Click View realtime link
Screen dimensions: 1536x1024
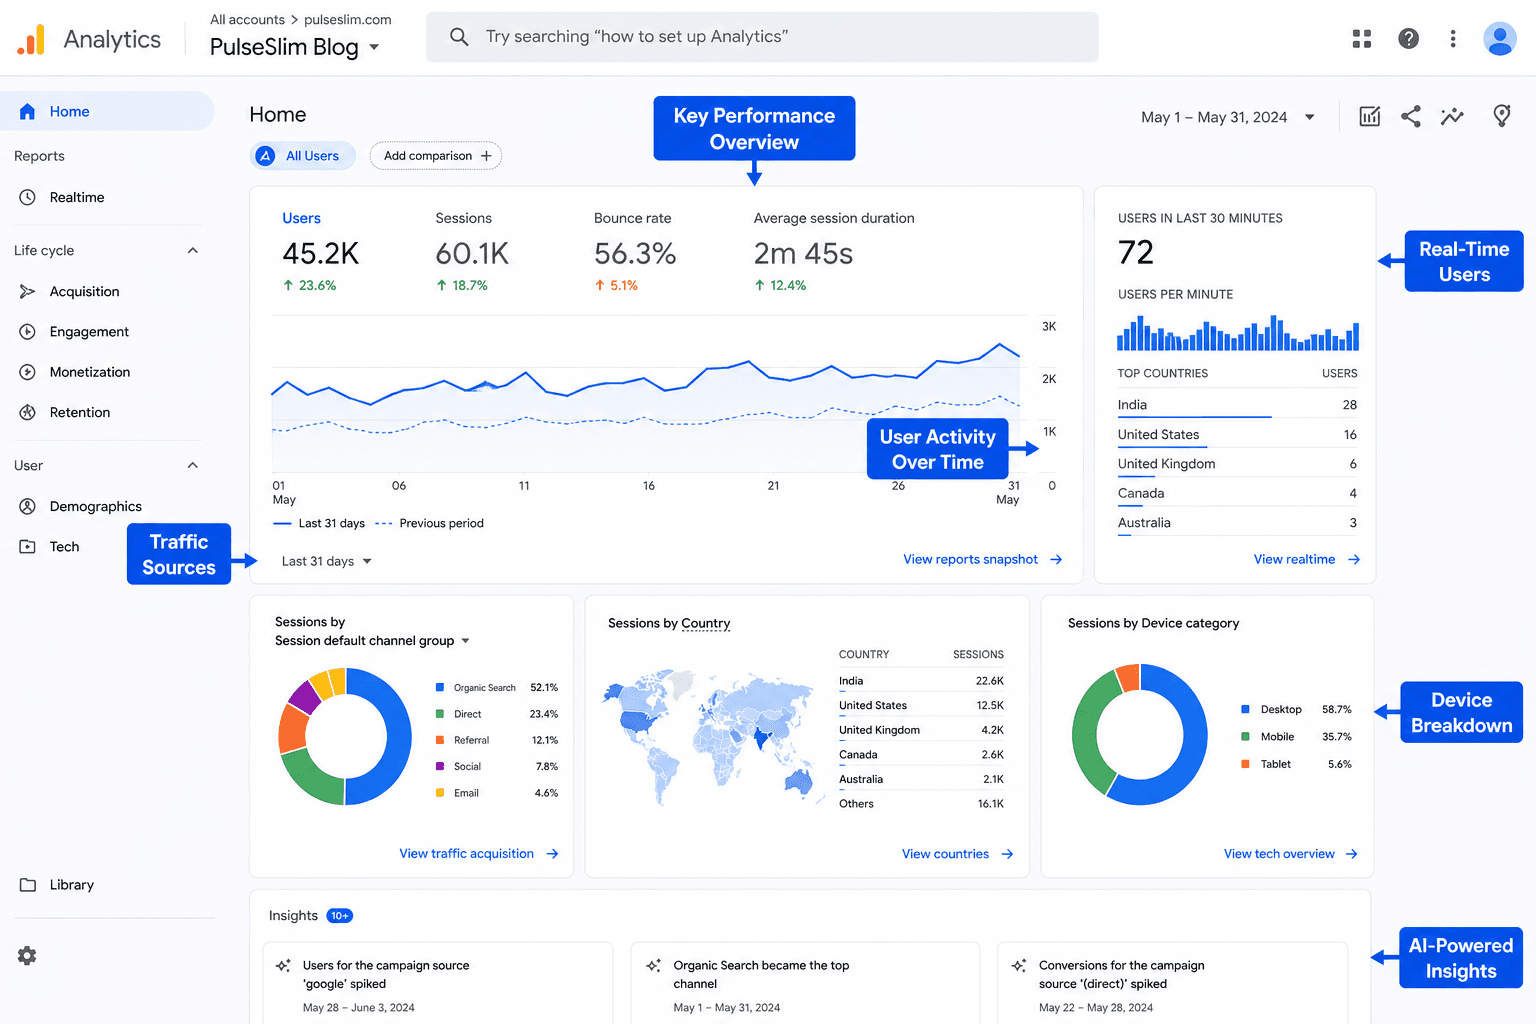1307,559
